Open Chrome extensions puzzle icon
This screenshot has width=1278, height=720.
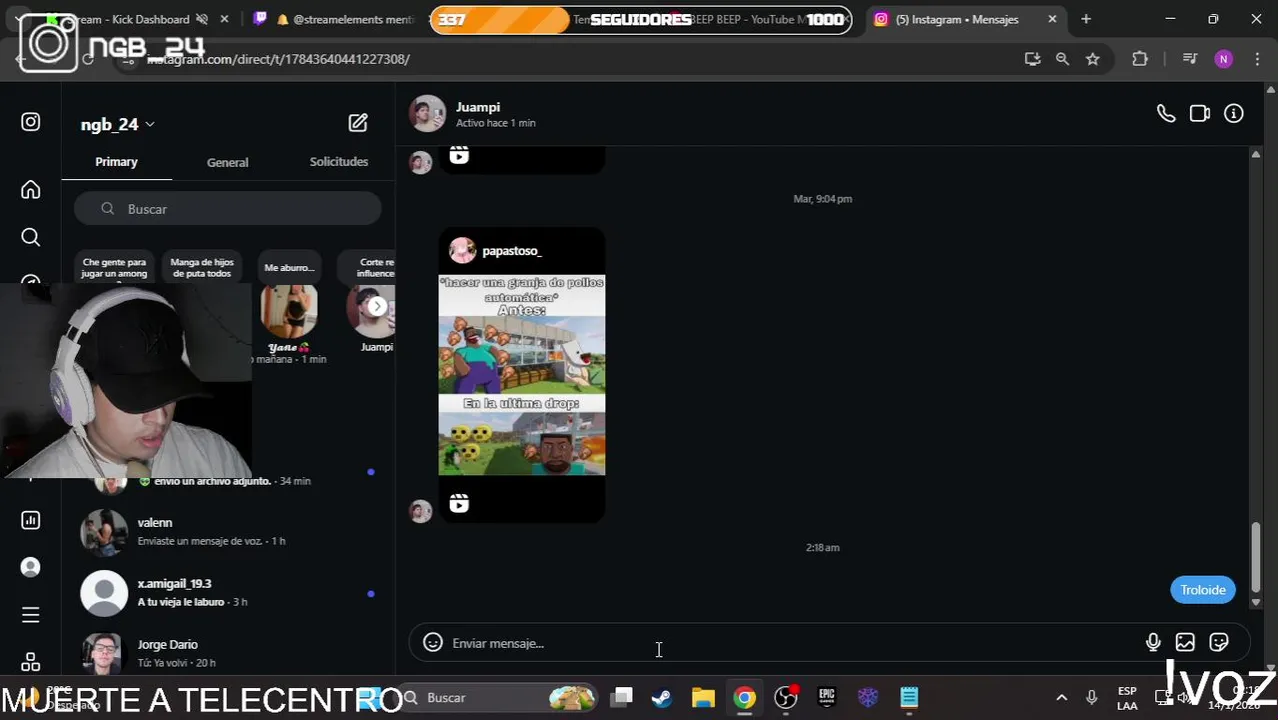[1140, 59]
